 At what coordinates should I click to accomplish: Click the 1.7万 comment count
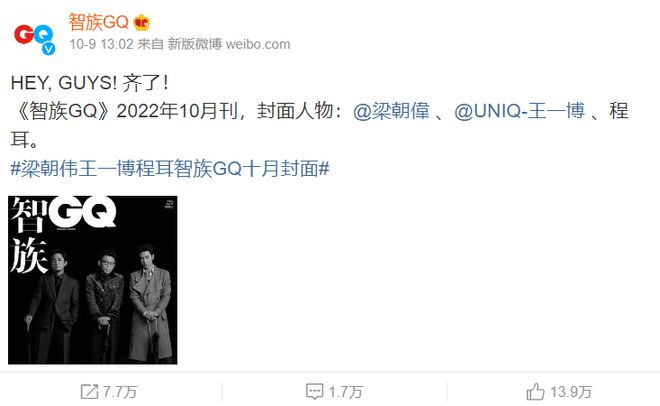click(x=346, y=392)
